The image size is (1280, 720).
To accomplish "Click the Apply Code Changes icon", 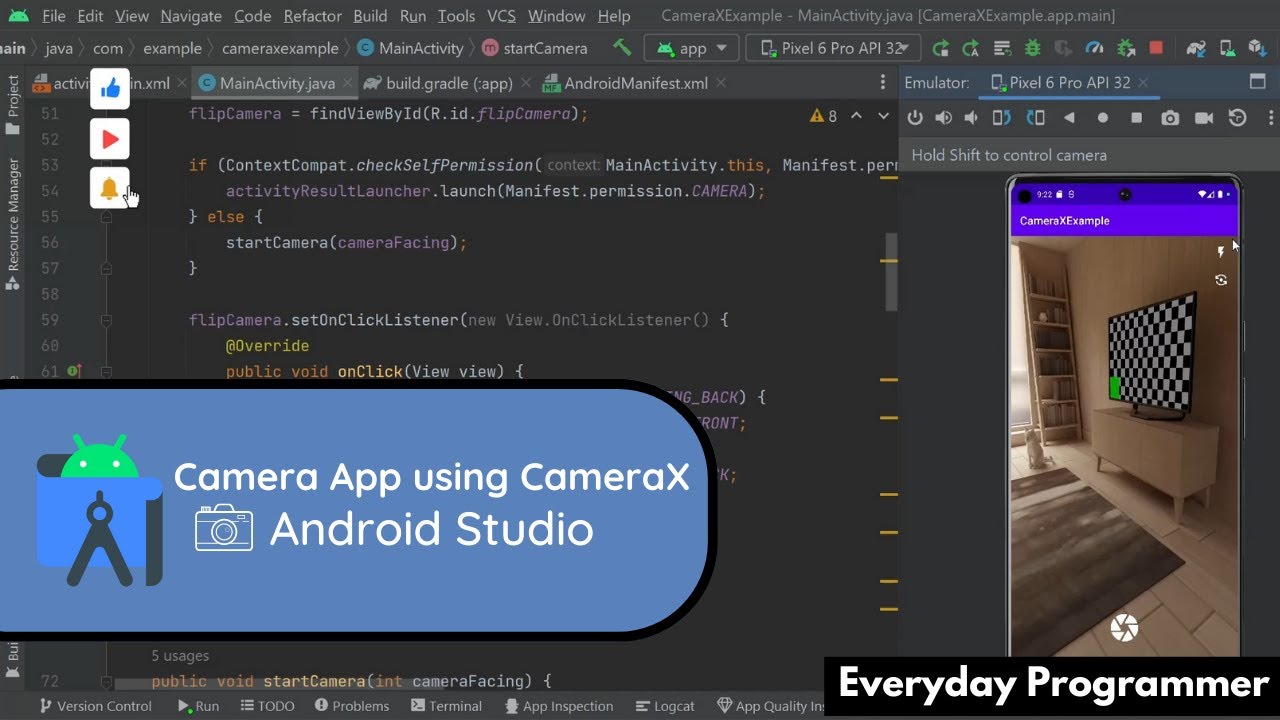I will [x=970, y=48].
